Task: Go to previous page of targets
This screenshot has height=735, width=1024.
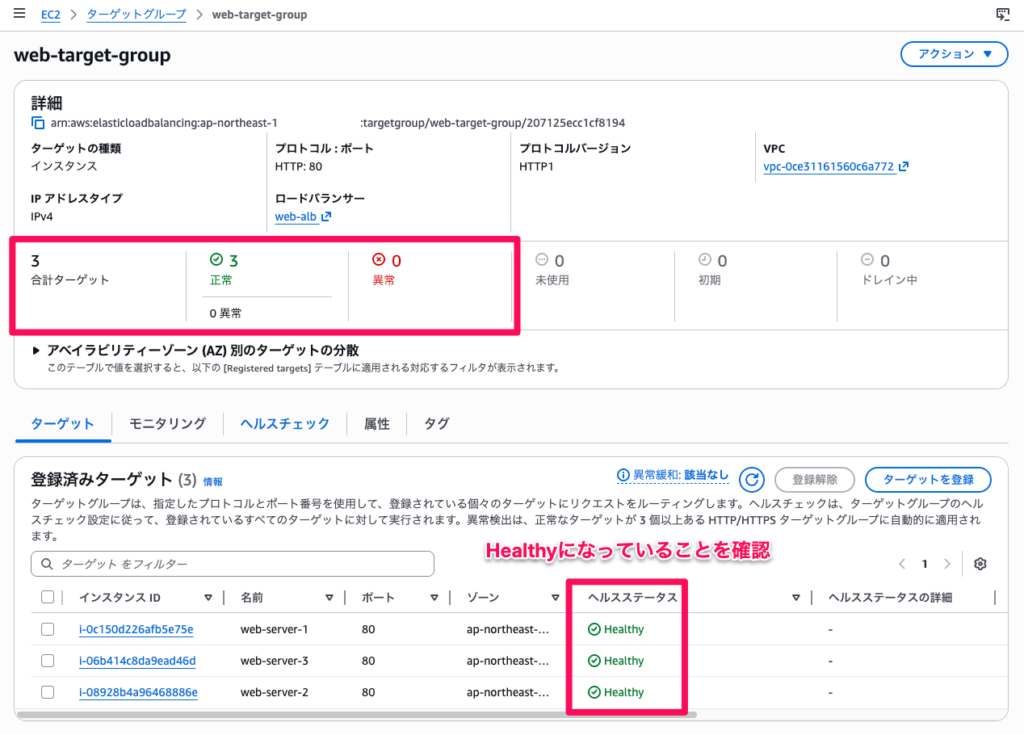Action: 903,564
